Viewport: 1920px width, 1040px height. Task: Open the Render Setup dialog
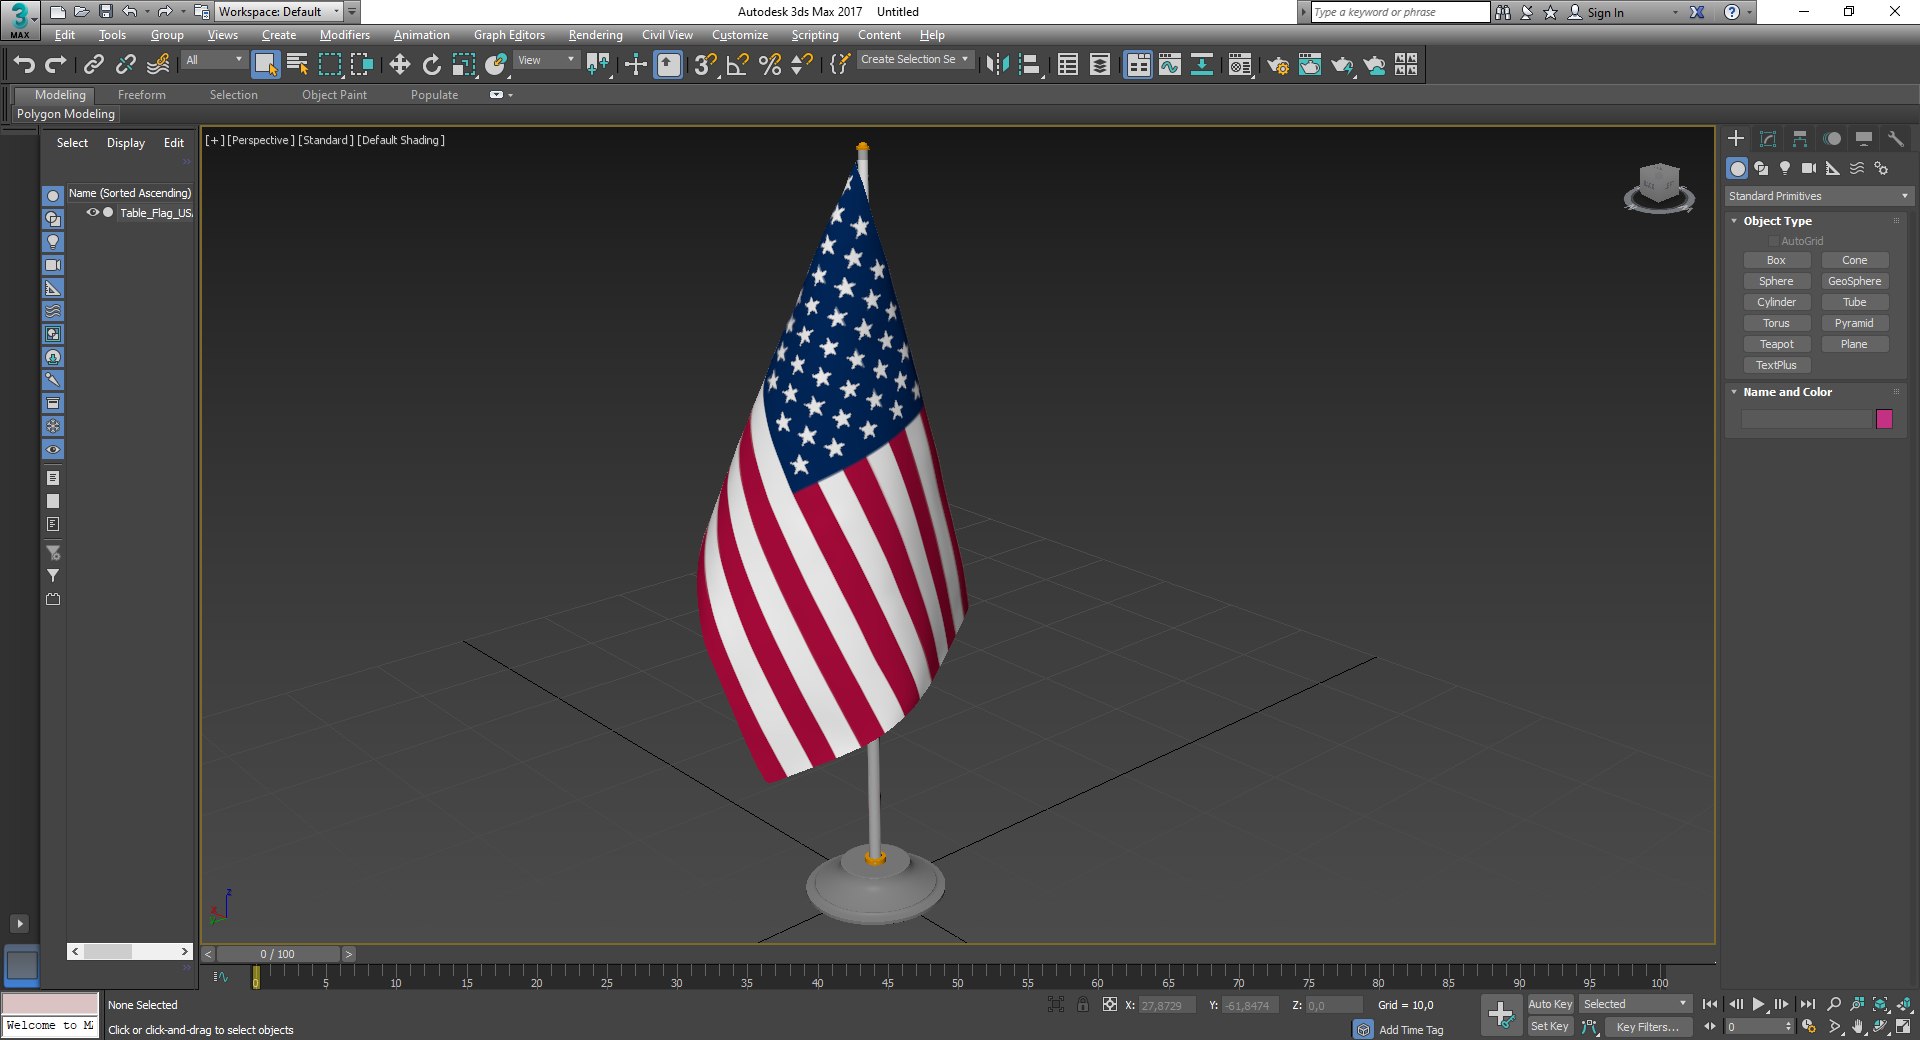tap(1277, 65)
